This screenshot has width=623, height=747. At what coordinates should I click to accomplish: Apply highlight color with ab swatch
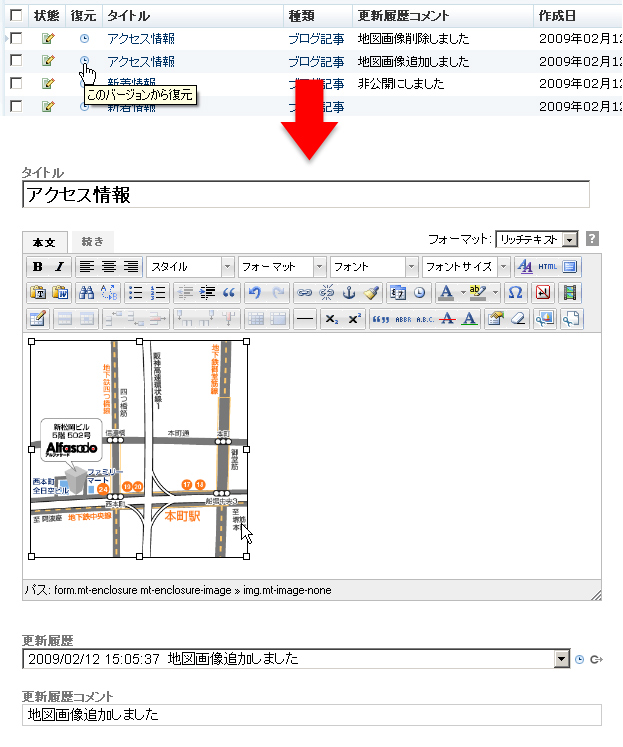point(478,293)
